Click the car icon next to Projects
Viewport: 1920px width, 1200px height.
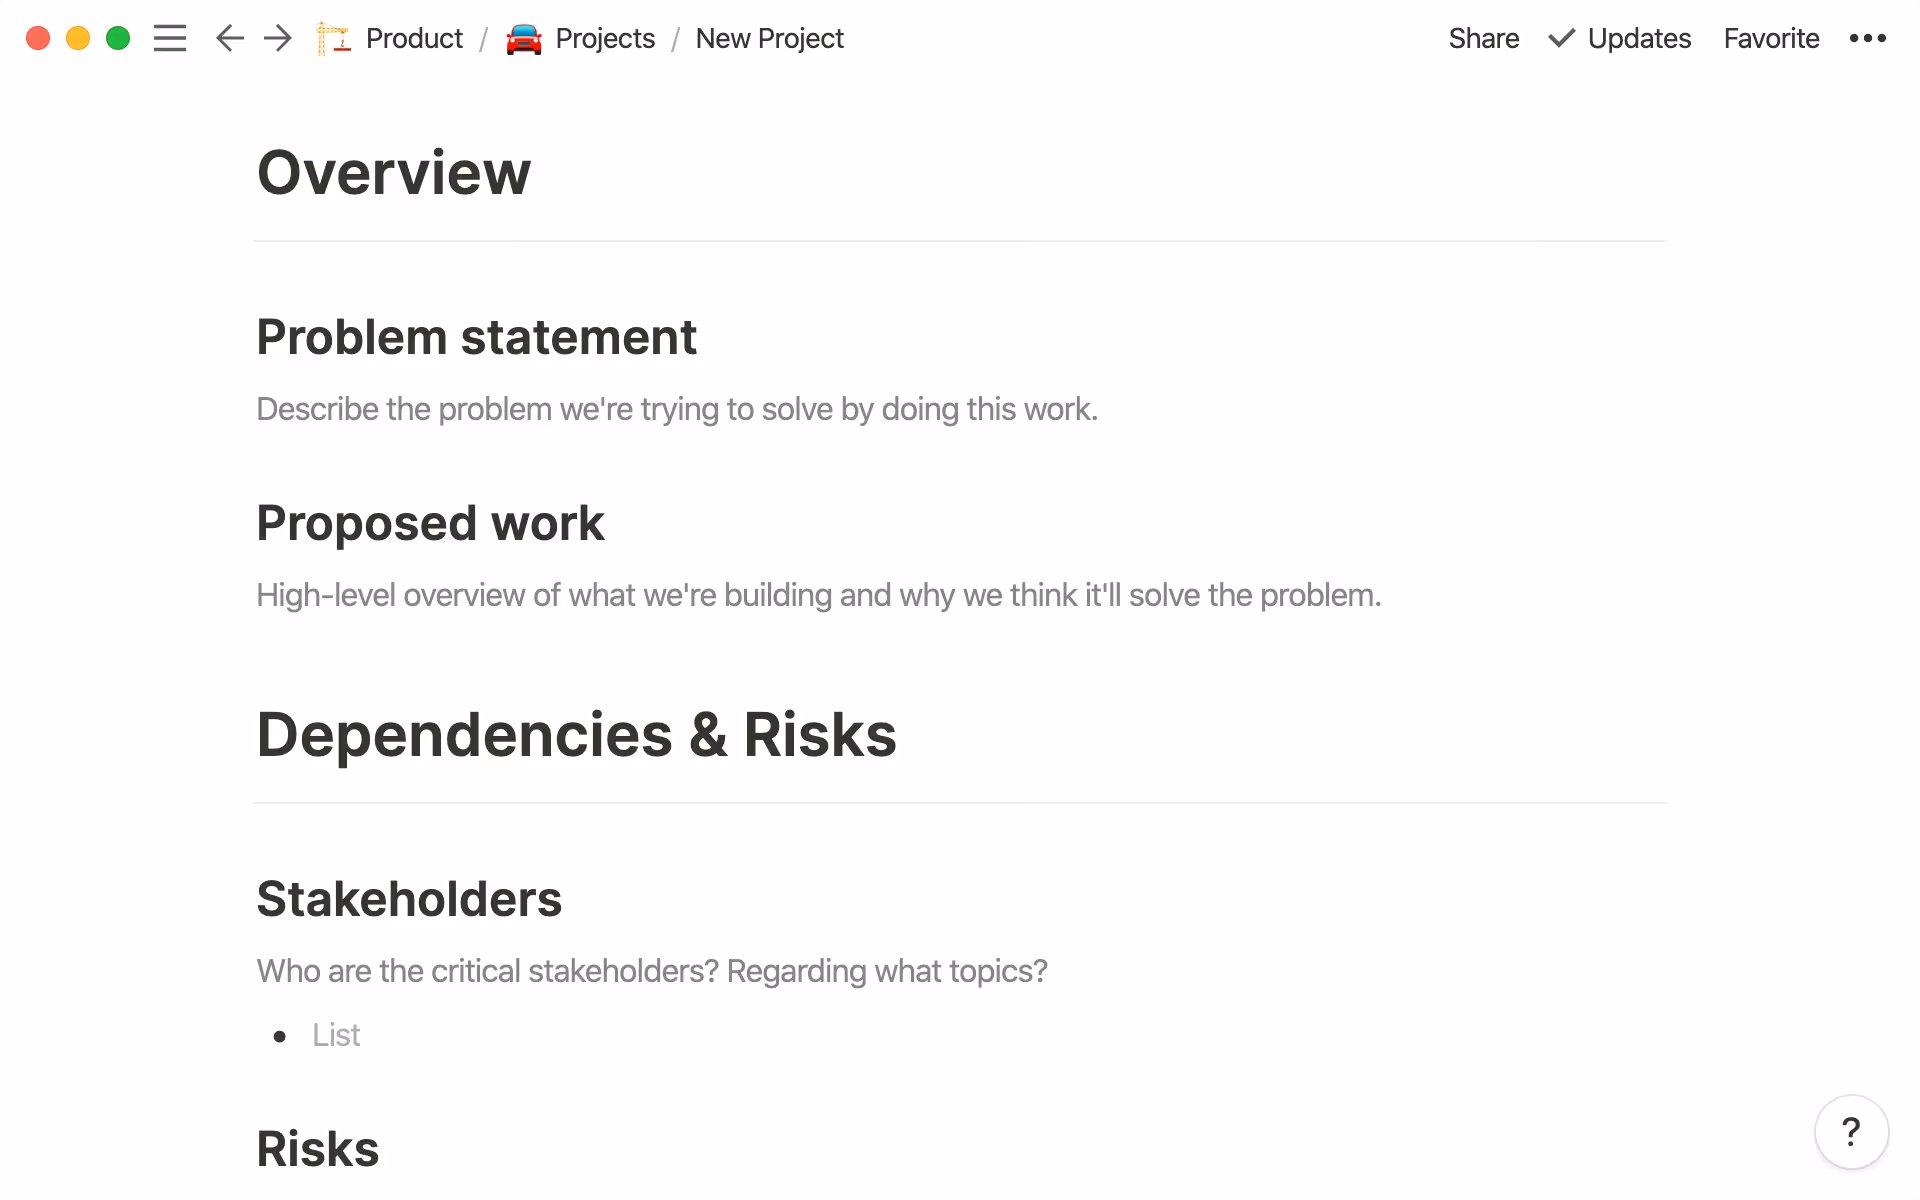pos(524,38)
